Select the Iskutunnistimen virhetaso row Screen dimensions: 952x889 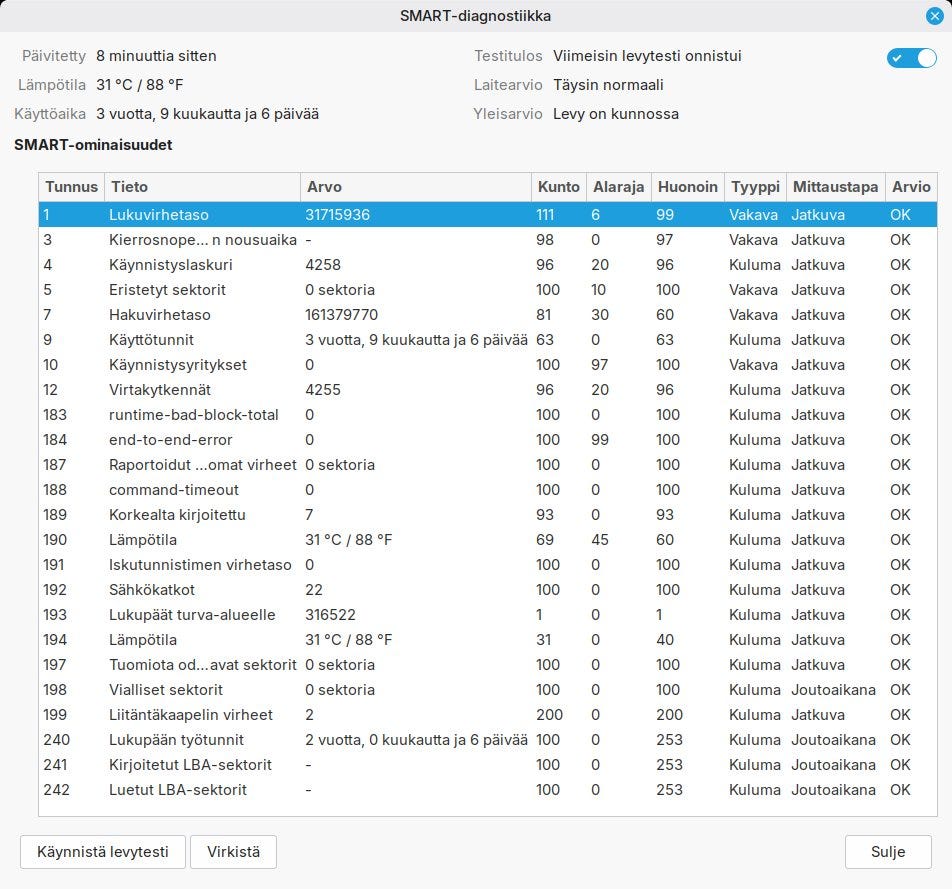click(488, 565)
